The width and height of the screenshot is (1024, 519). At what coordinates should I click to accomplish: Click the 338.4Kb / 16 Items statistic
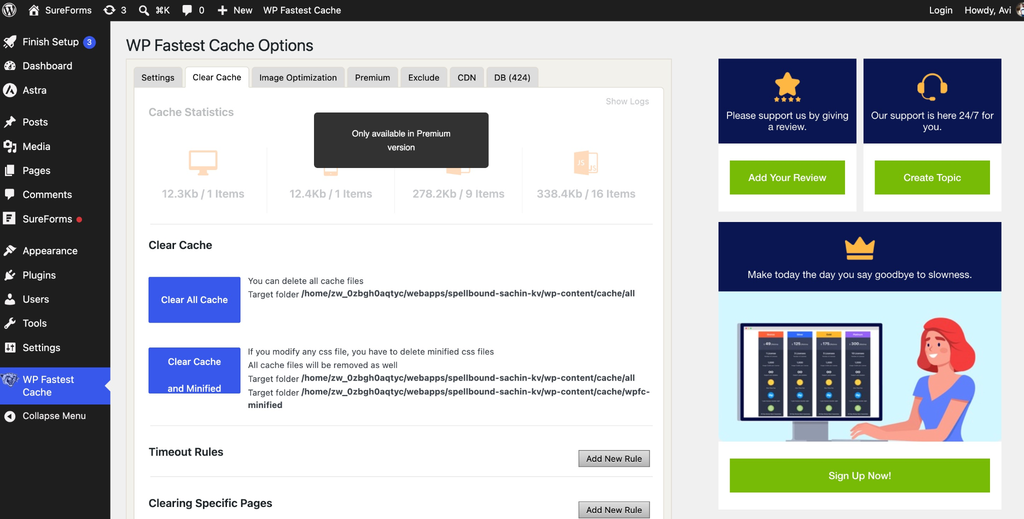pos(586,194)
